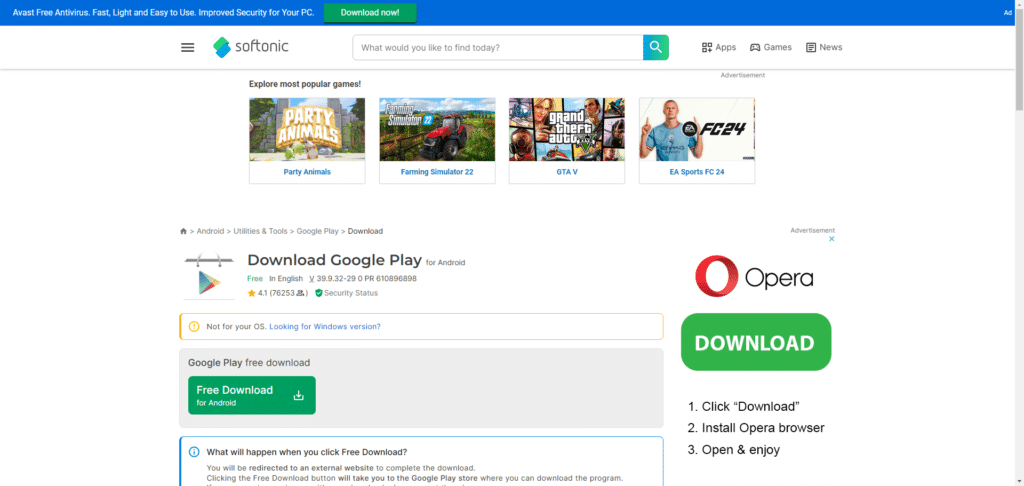Focus the search input field
The image size is (1024, 486).
point(498,48)
